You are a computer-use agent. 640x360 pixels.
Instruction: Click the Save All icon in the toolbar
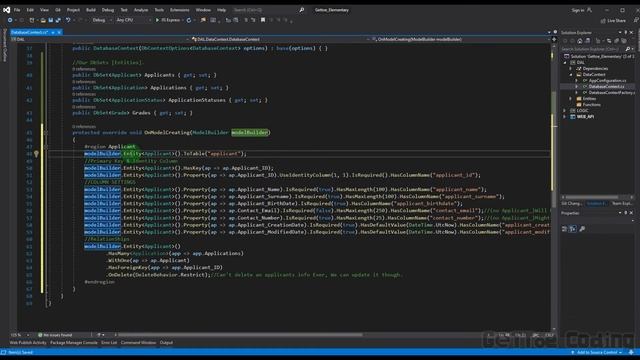[58, 20]
